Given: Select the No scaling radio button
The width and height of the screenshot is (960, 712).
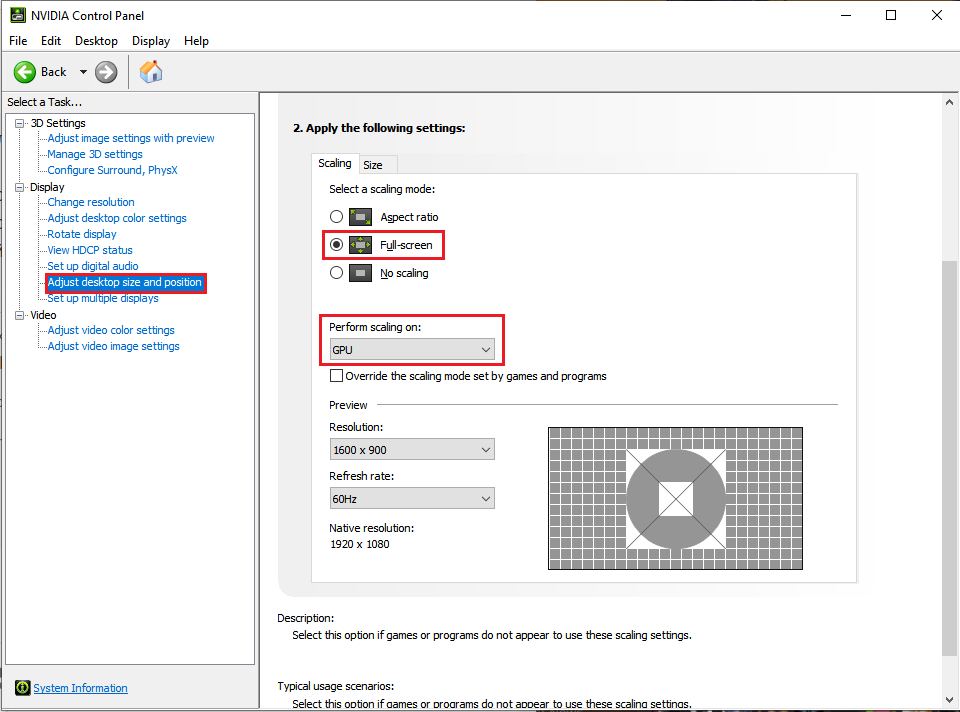Looking at the screenshot, I should 336,273.
